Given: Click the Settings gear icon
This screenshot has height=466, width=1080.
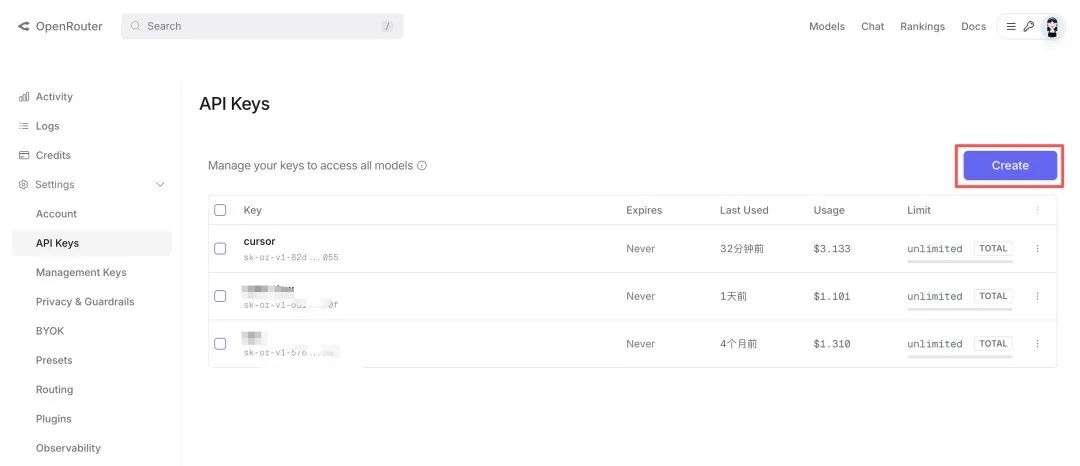Looking at the screenshot, I should coord(23,184).
